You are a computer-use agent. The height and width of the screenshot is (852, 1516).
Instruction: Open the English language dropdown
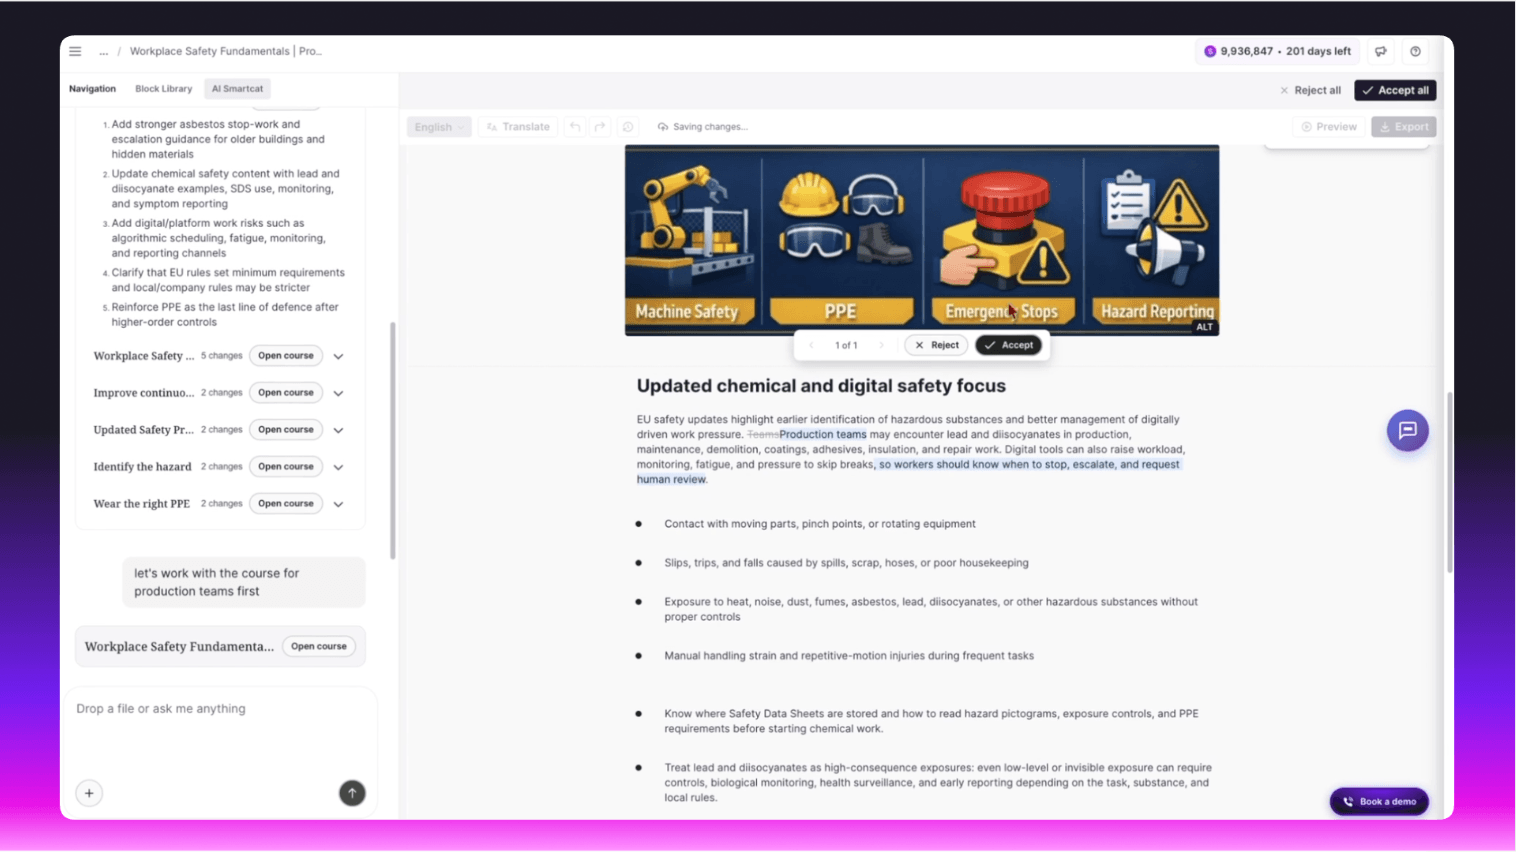point(439,127)
